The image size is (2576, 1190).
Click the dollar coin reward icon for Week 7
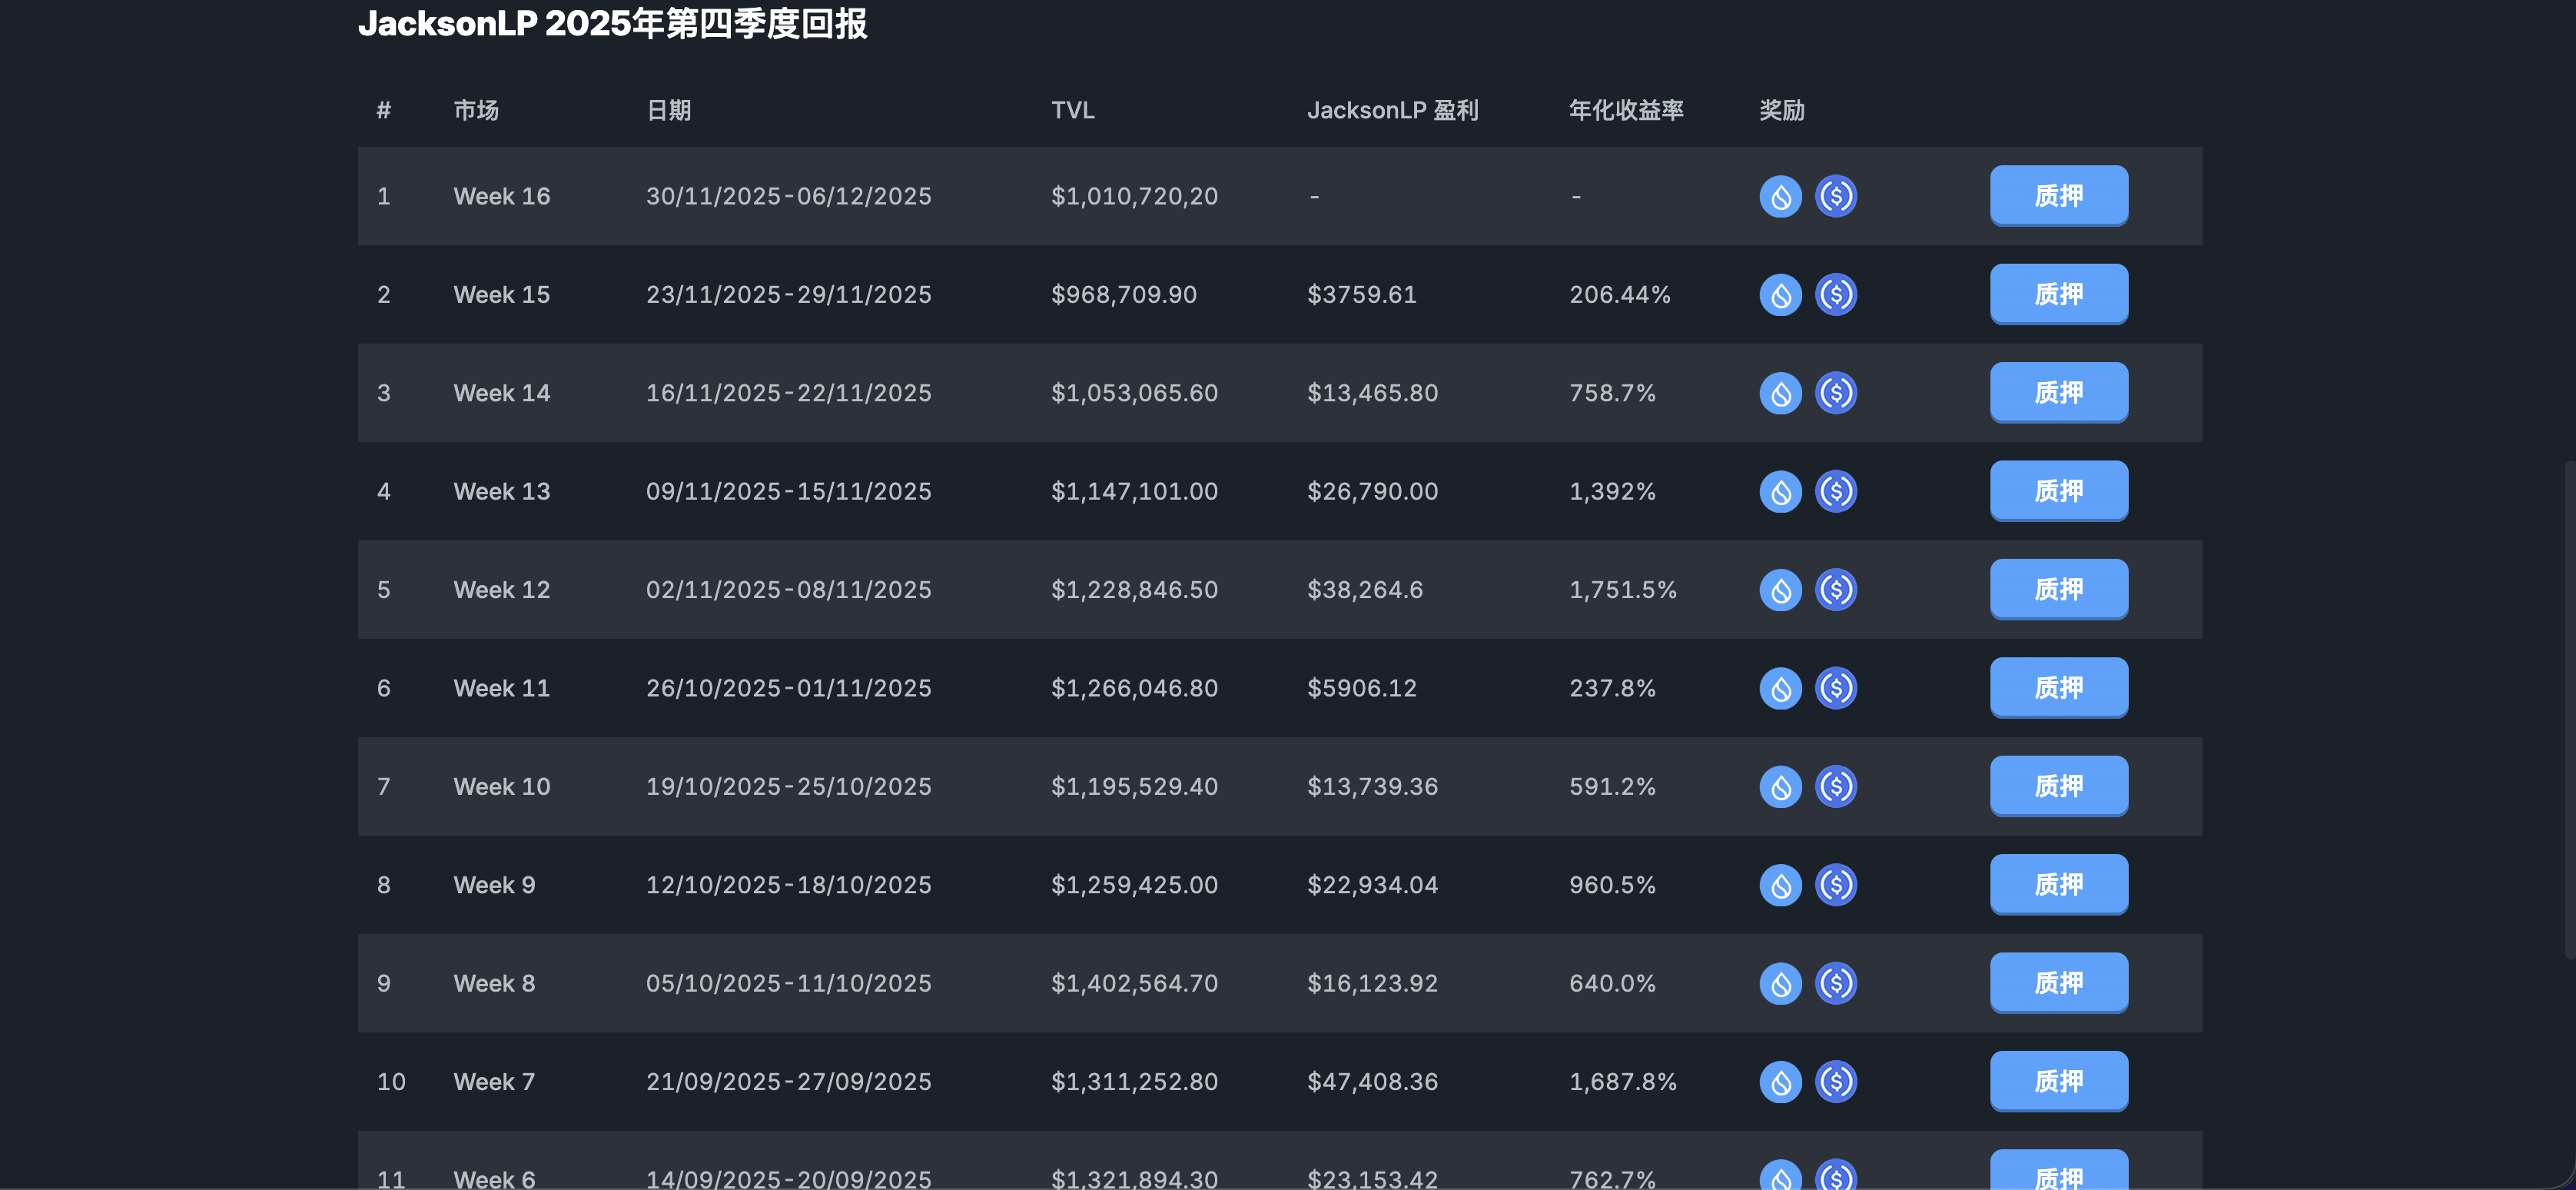pyautogui.click(x=1836, y=1081)
